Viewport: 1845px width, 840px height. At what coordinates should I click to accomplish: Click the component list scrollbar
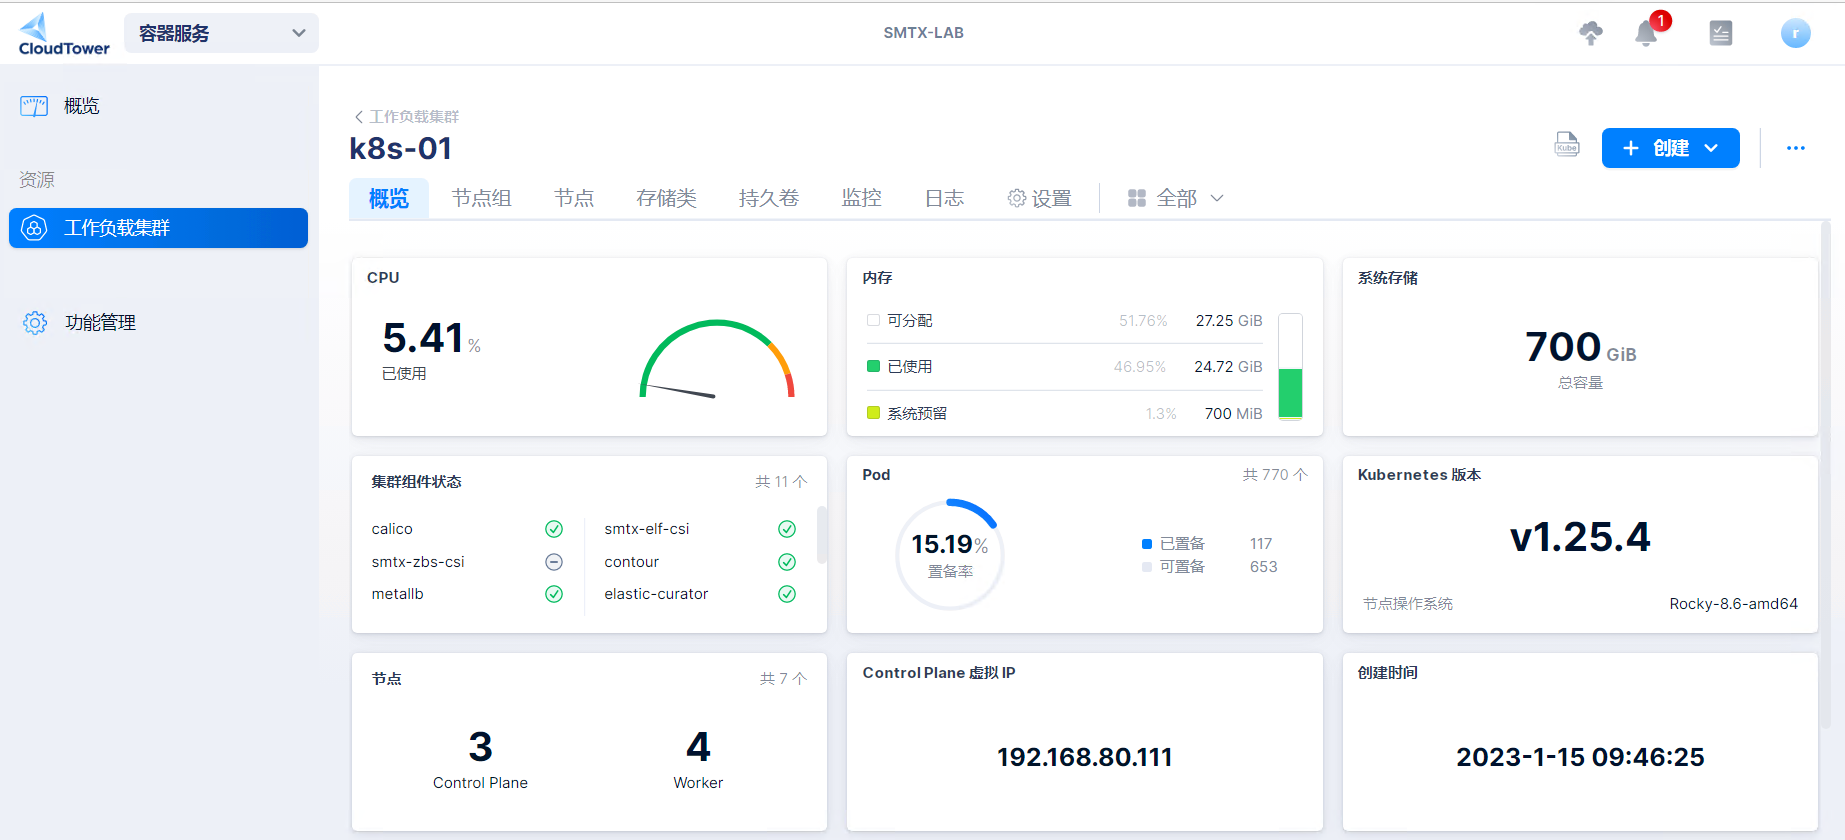coord(821,535)
